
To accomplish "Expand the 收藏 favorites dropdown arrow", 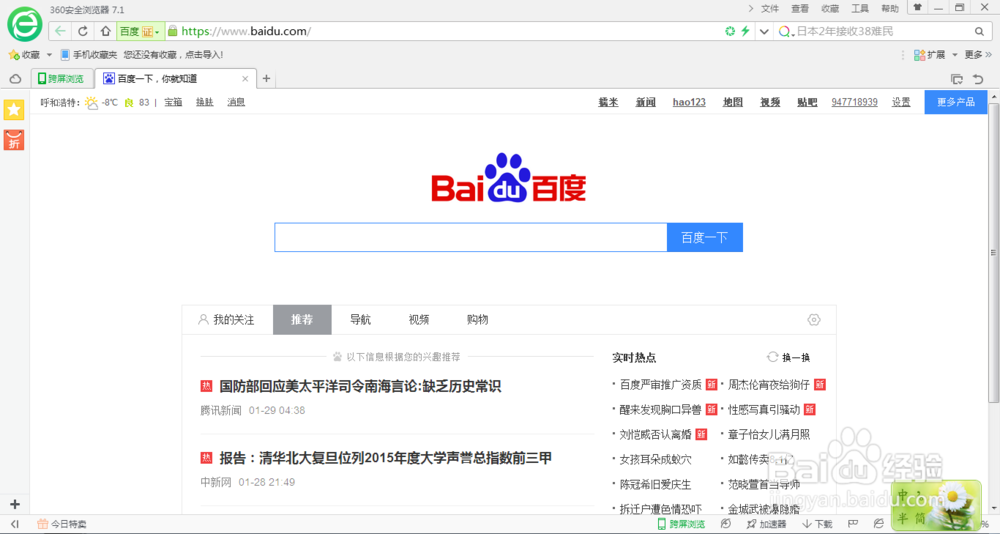I will pos(49,55).
